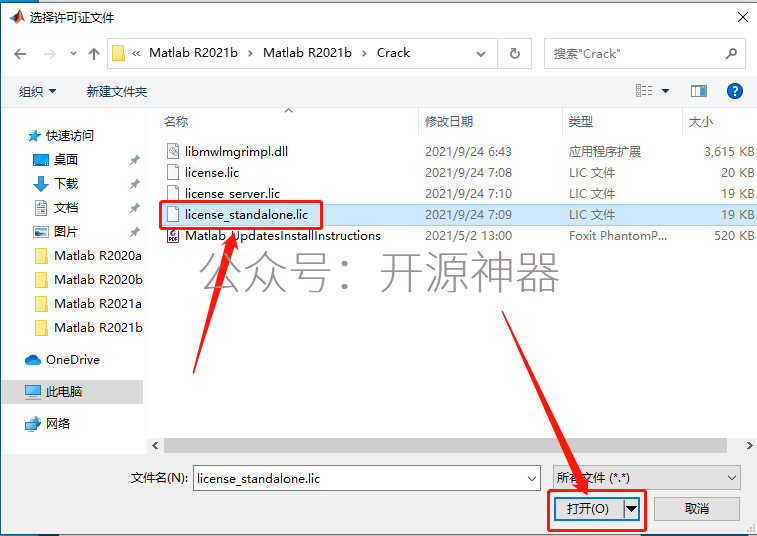
Task: Open 下载 folder in sidebar
Action: (66, 183)
